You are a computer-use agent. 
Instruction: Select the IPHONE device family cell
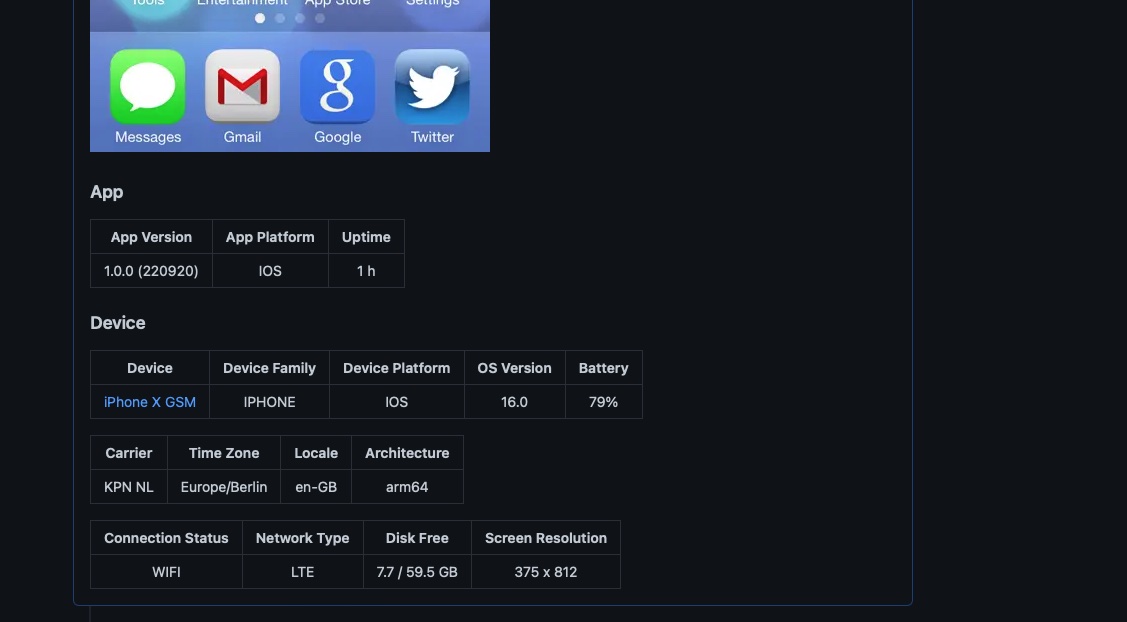[270, 402]
